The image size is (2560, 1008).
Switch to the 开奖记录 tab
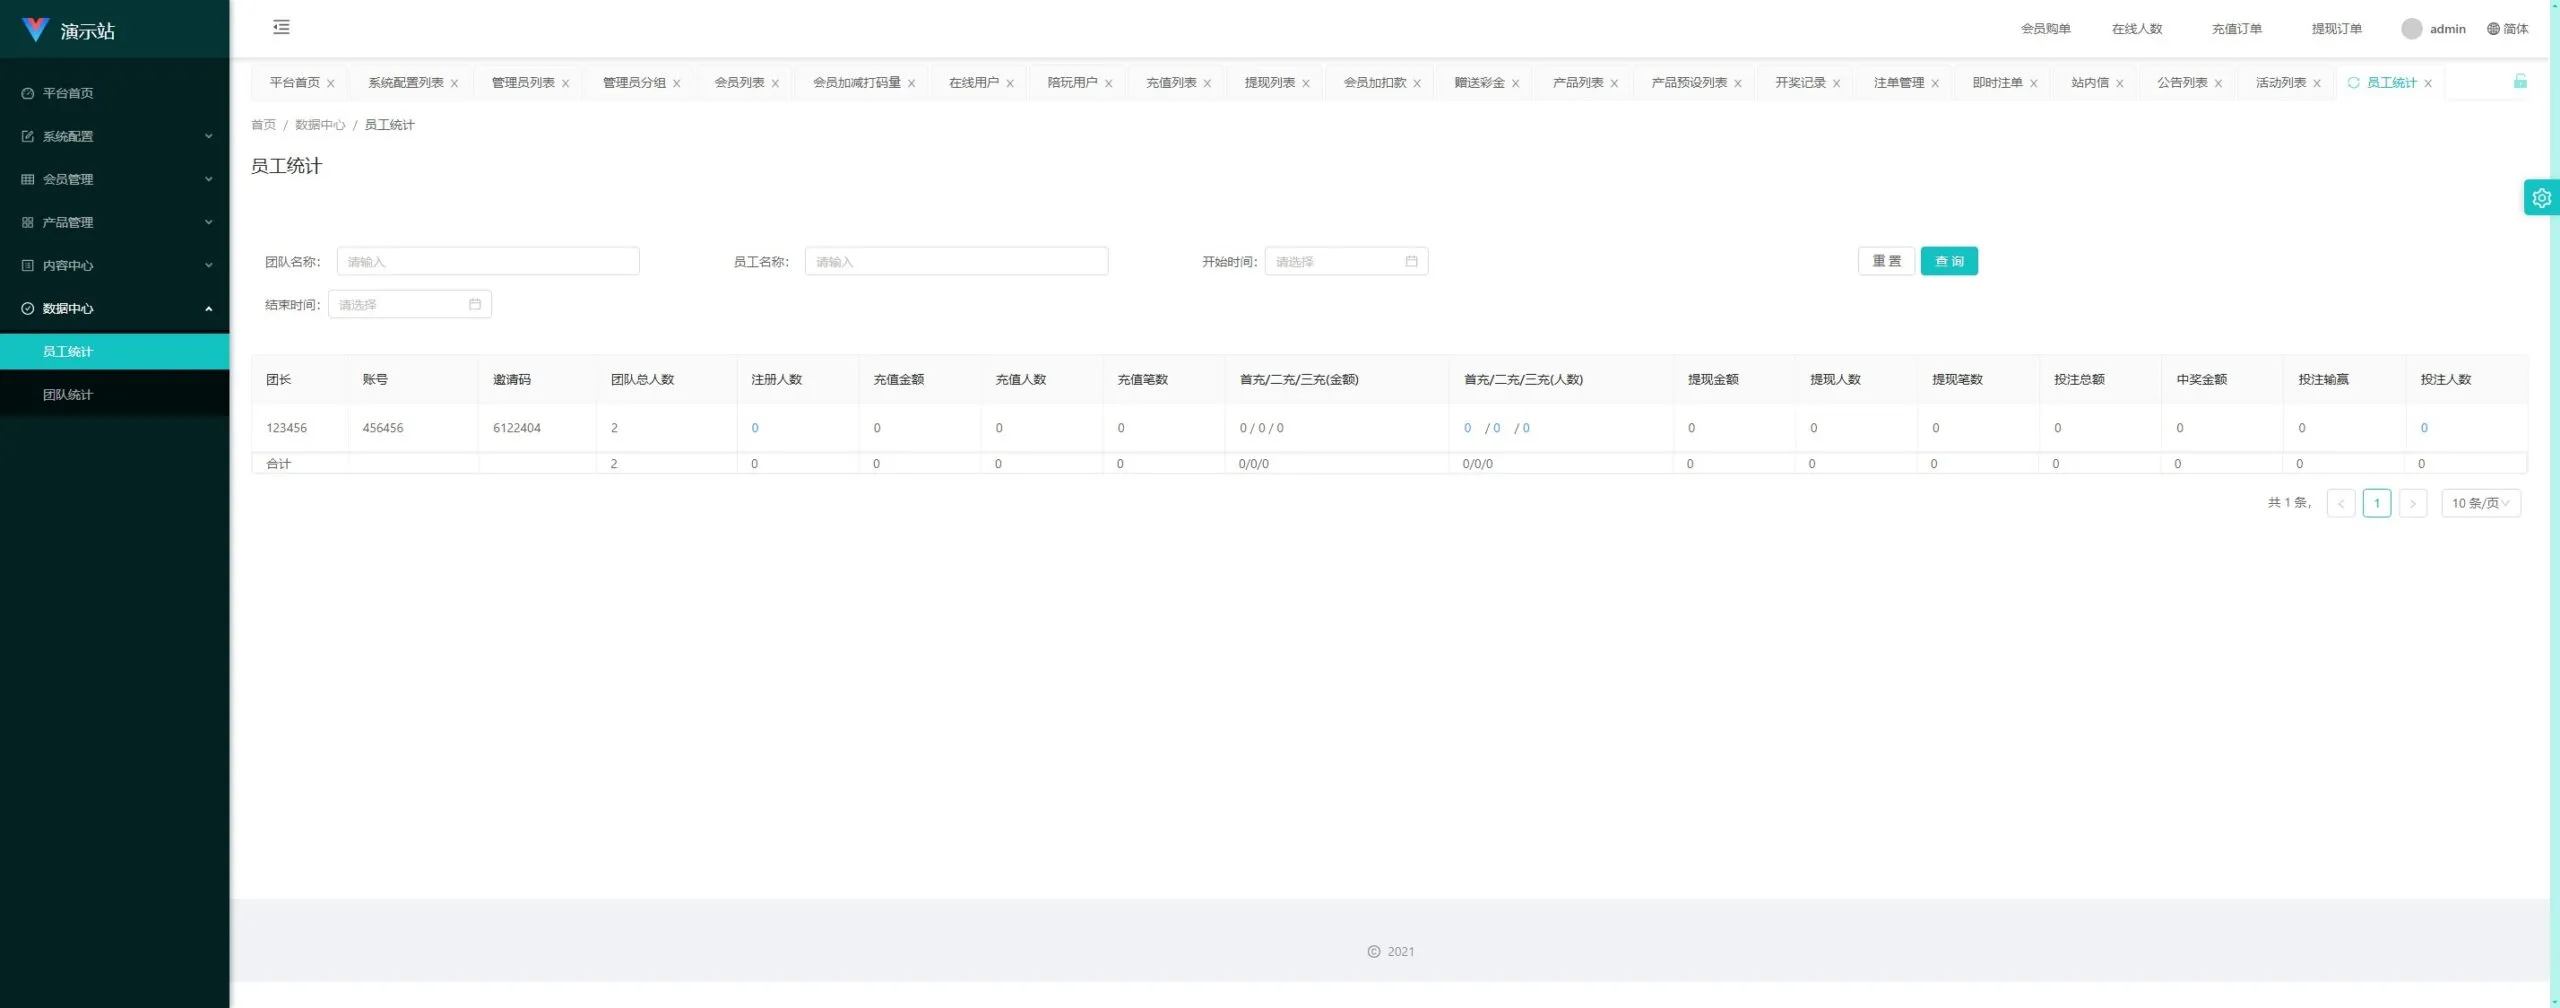[1800, 83]
